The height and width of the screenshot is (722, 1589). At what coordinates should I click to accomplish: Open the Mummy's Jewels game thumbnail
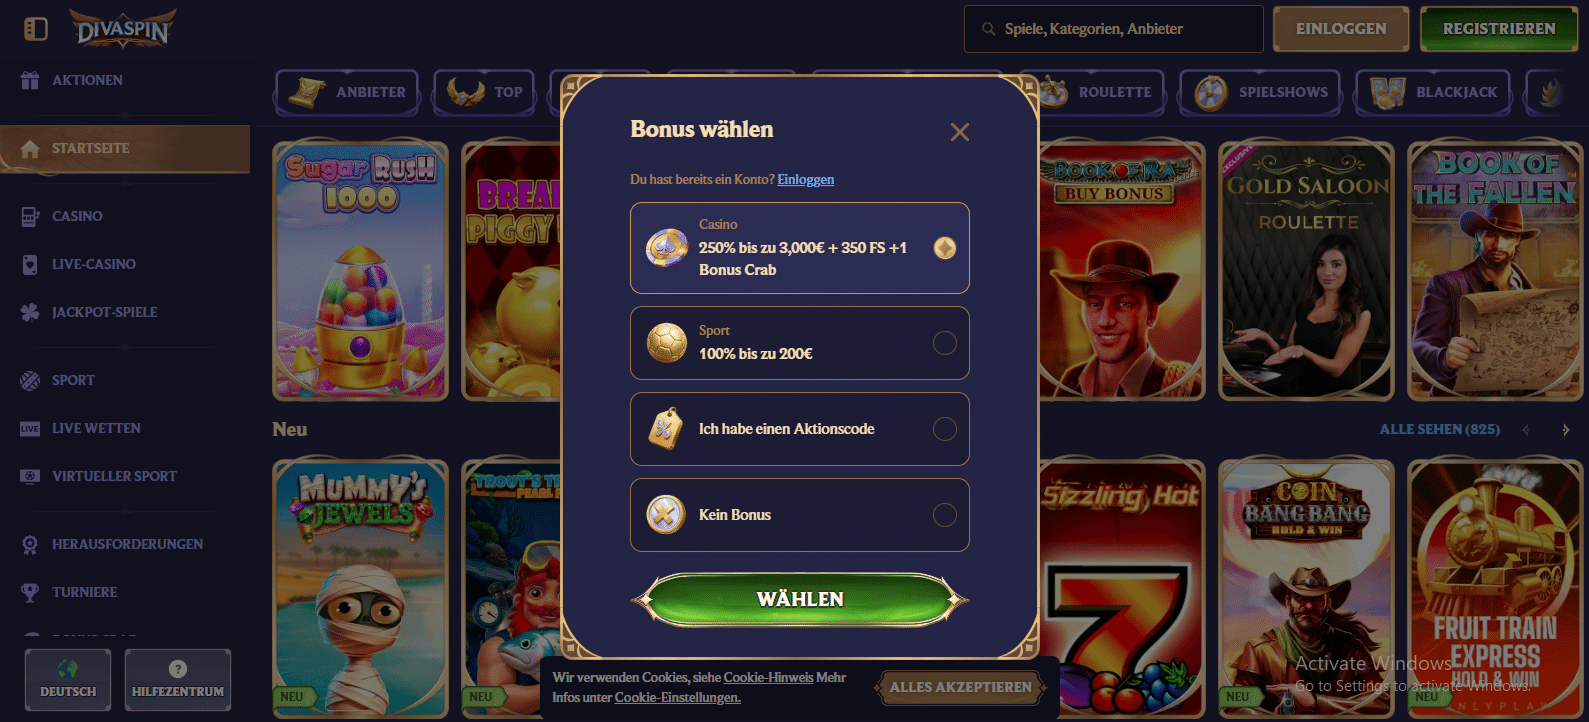(361, 588)
